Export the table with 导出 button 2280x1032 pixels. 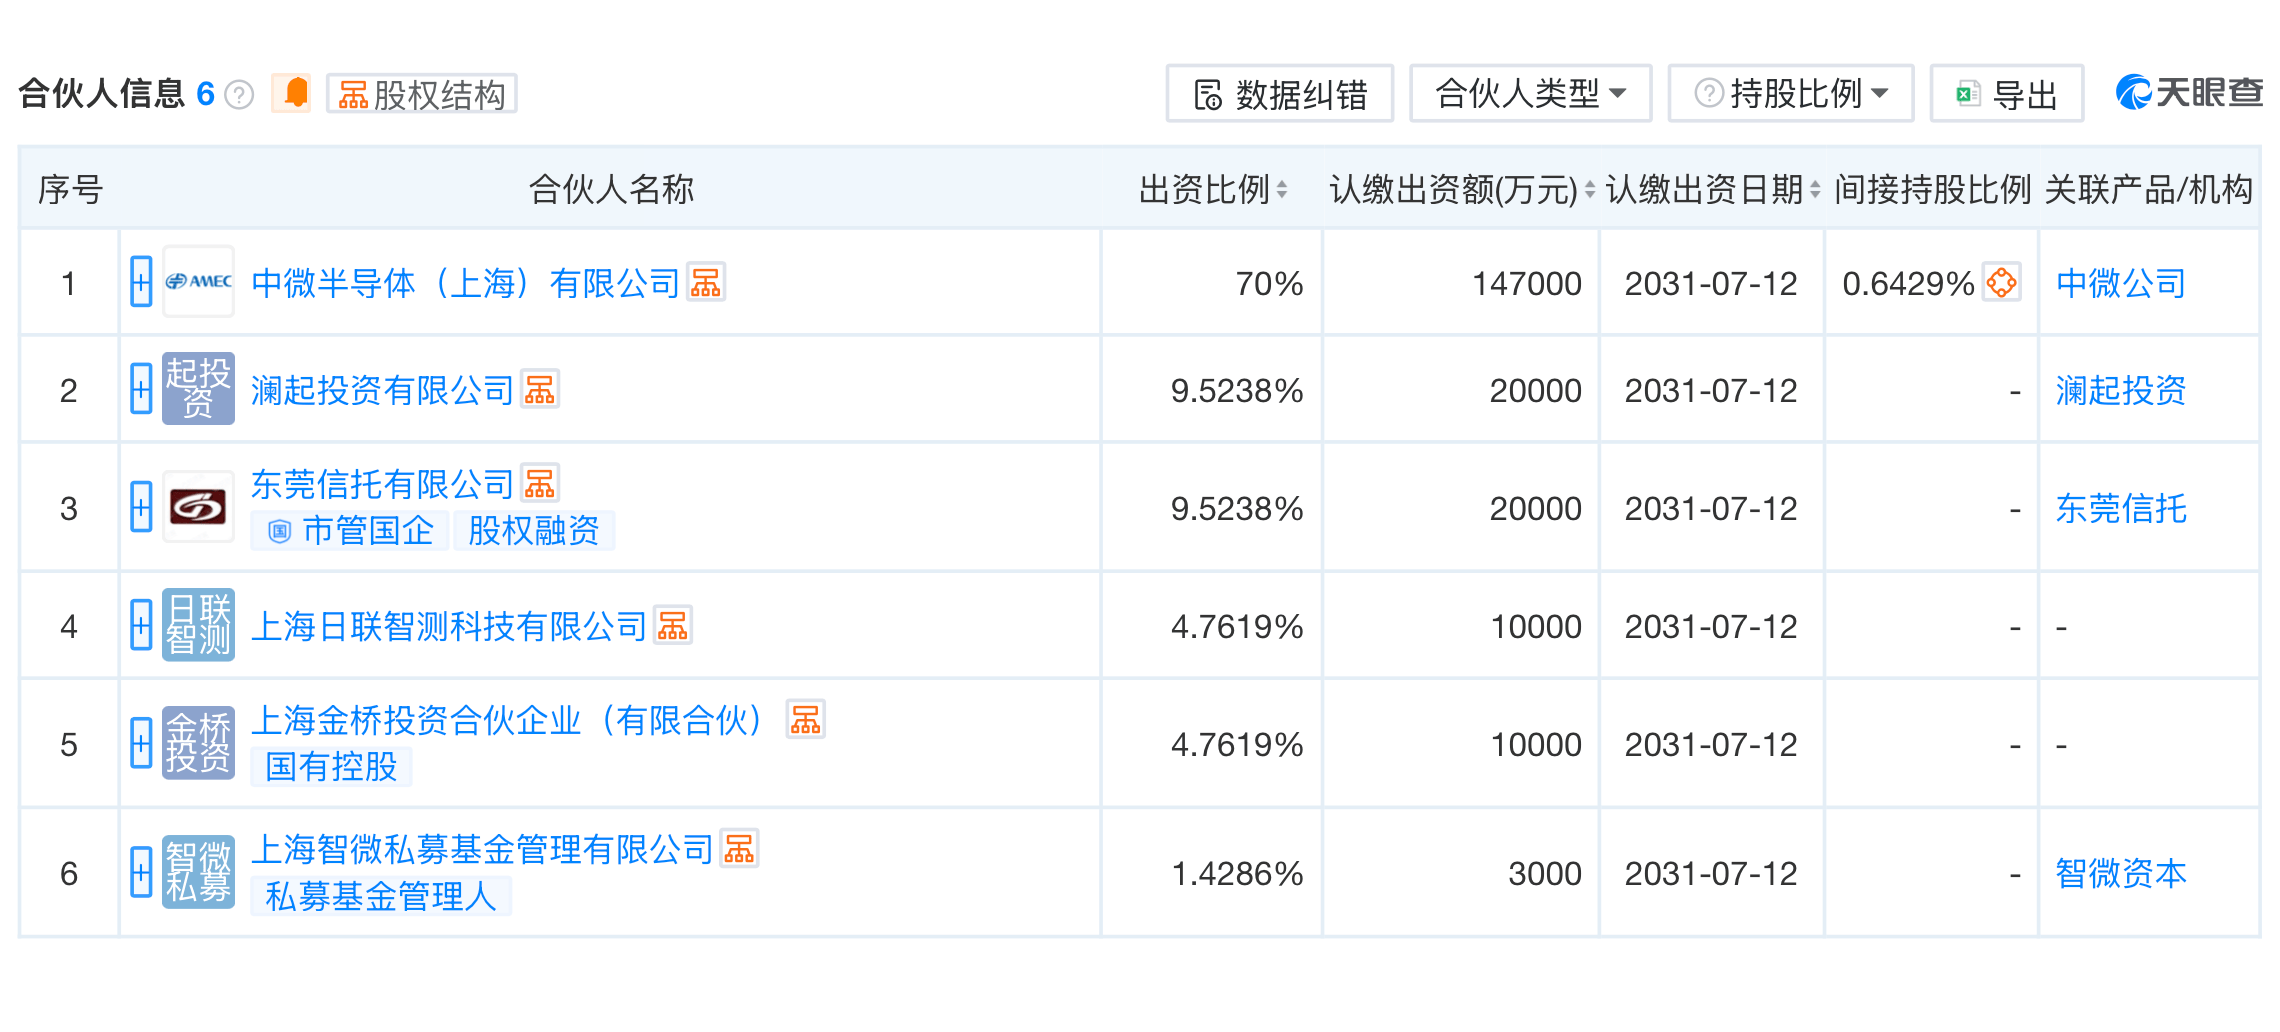tap(2007, 94)
